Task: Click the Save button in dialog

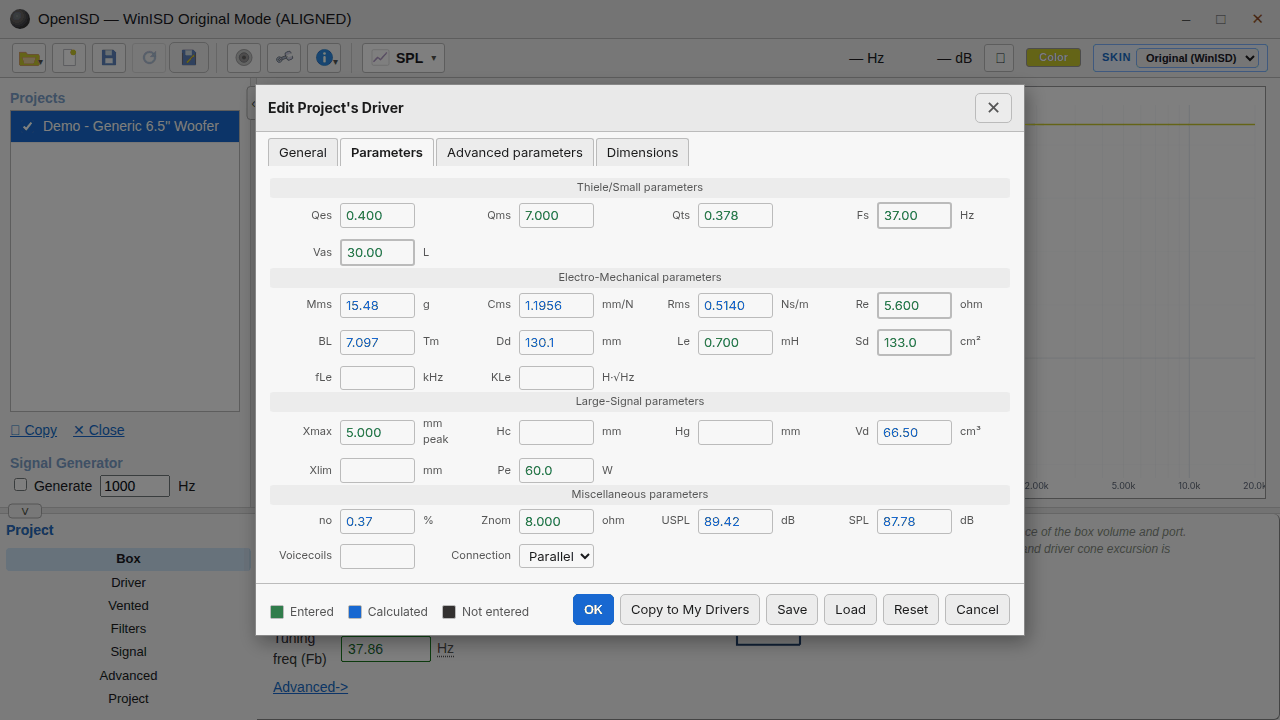Action: point(792,609)
